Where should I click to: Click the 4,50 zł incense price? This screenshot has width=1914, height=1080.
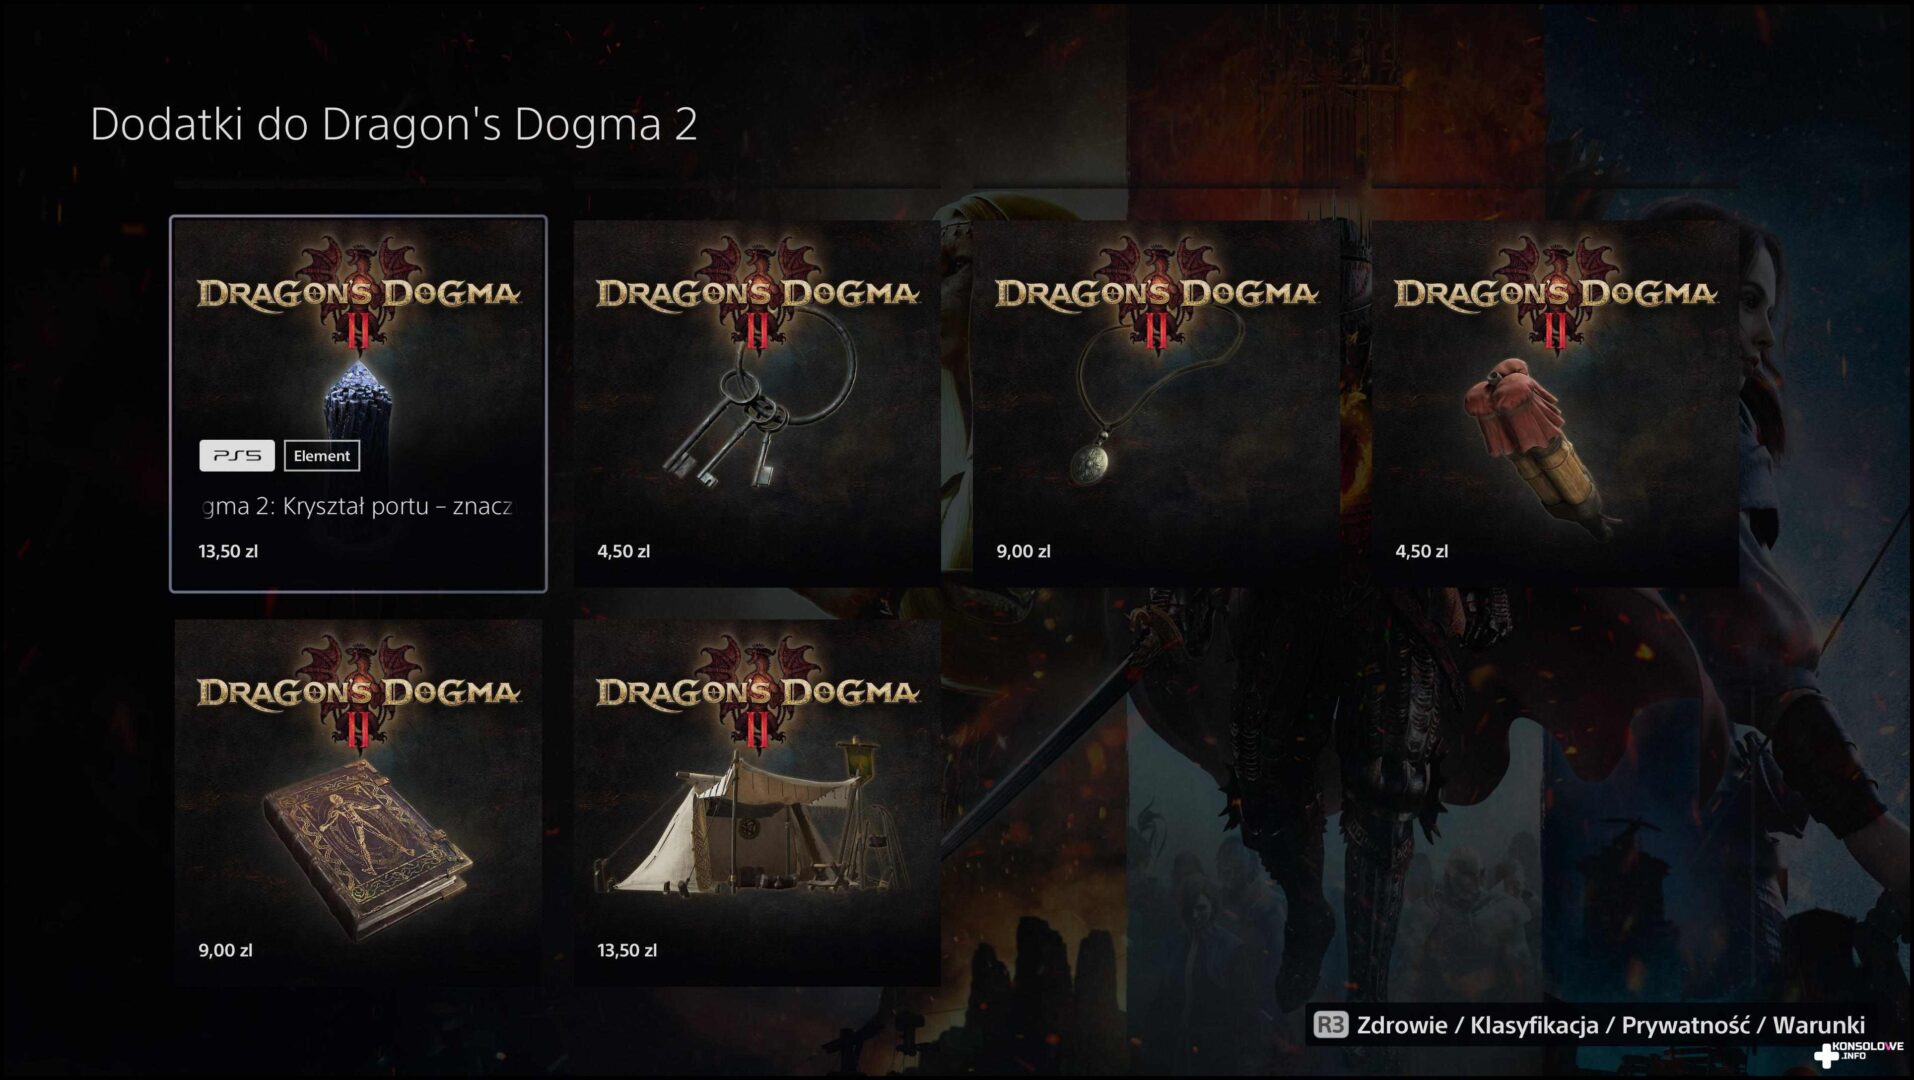(1421, 551)
